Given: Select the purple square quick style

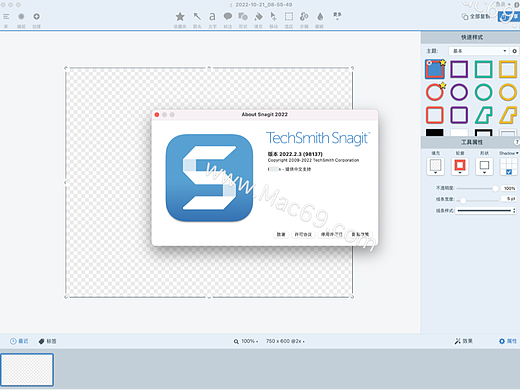Looking at the screenshot, I should tap(459, 69).
